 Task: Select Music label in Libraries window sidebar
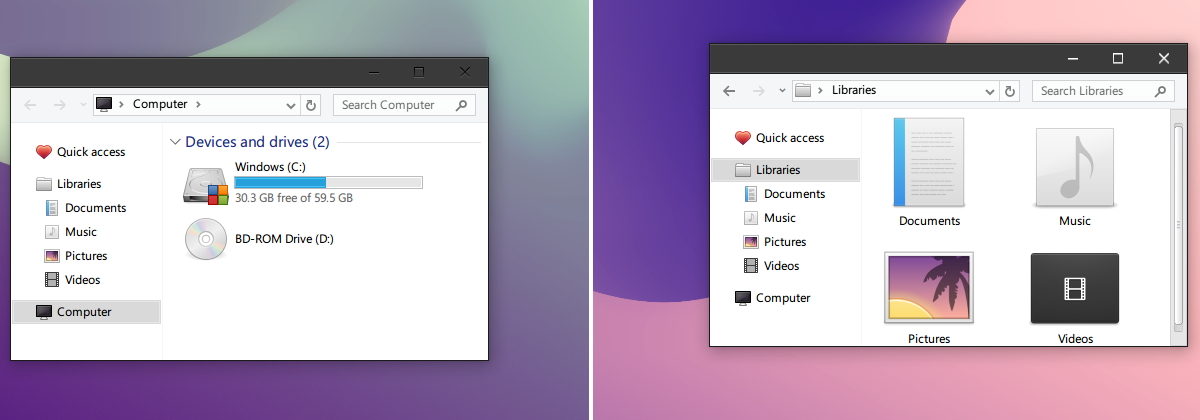tap(780, 218)
